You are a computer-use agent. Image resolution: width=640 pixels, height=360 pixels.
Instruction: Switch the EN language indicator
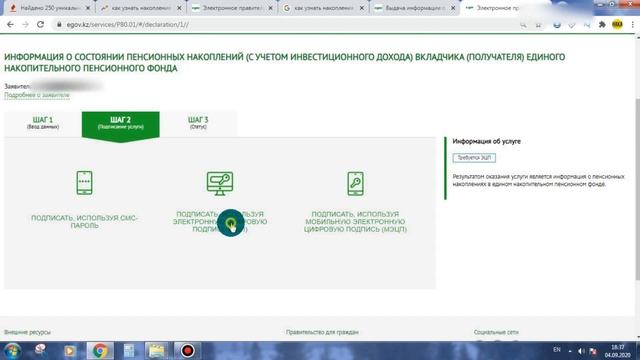point(557,350)
